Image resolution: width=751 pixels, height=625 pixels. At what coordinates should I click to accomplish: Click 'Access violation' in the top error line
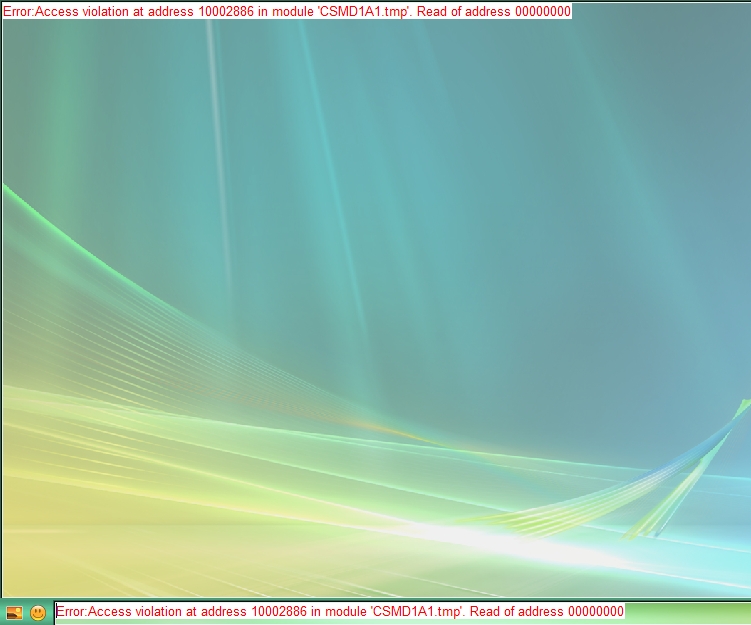tap(80, 11)
